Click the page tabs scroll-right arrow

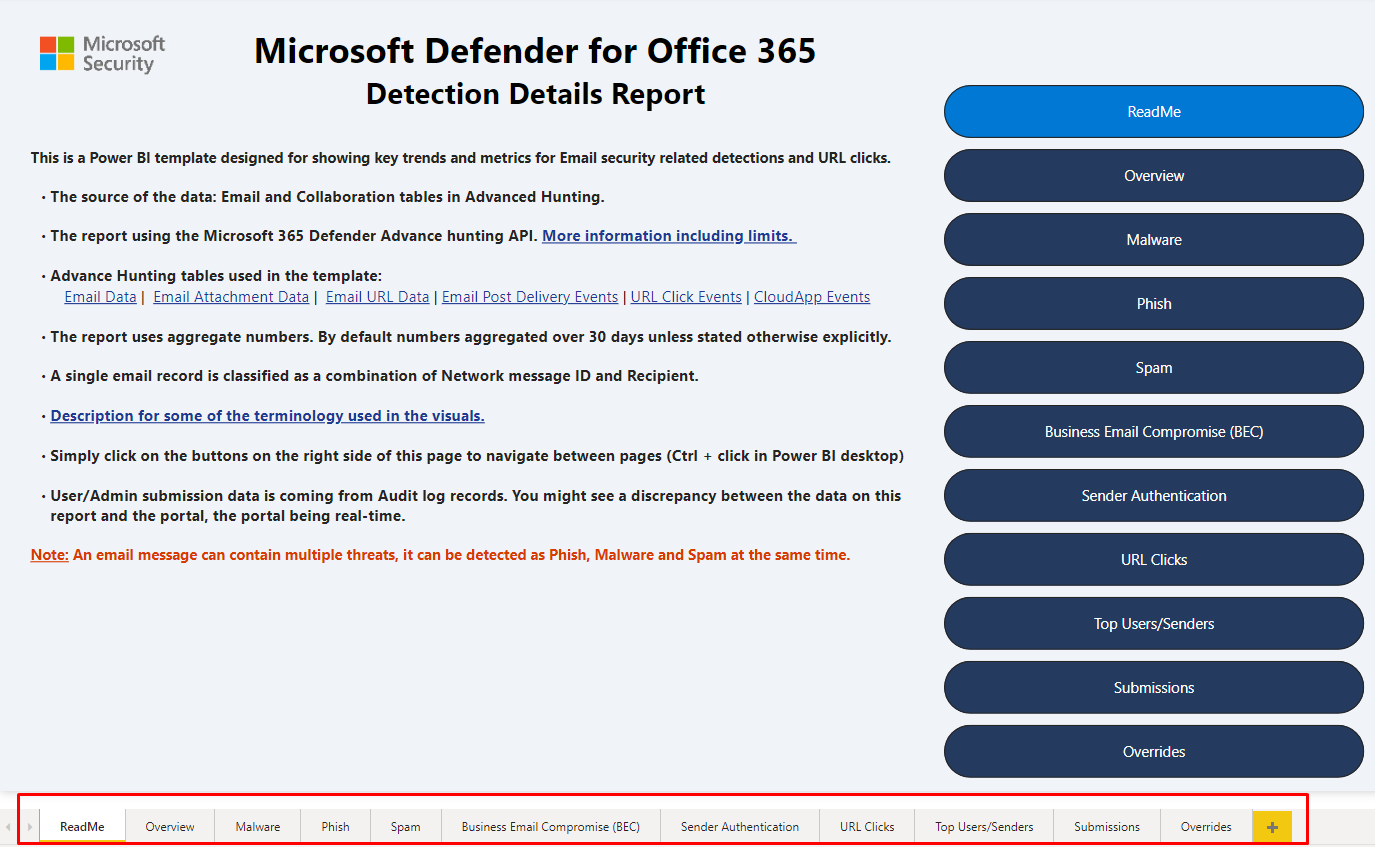(x=30, y=827)
